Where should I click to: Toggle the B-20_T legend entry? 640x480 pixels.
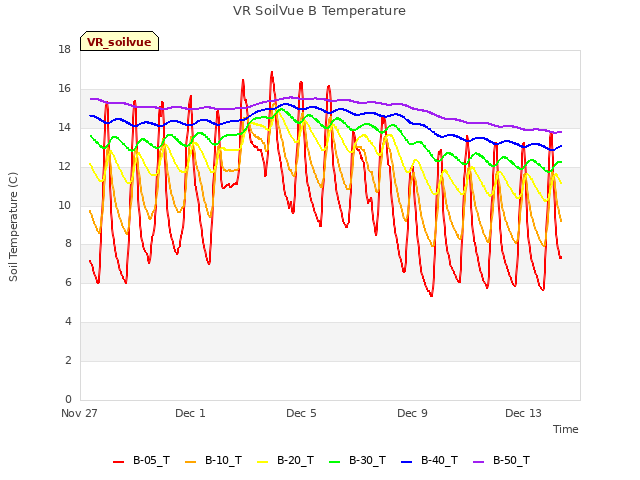tap(285, 460)
